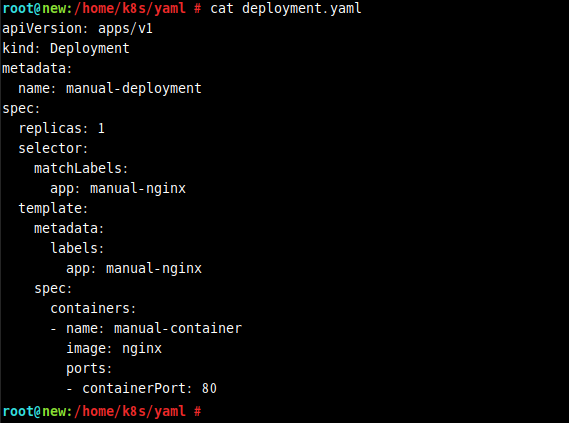Screen dimensions: 569x423
Task: Click the 'containers:' key
Action: 93,308
